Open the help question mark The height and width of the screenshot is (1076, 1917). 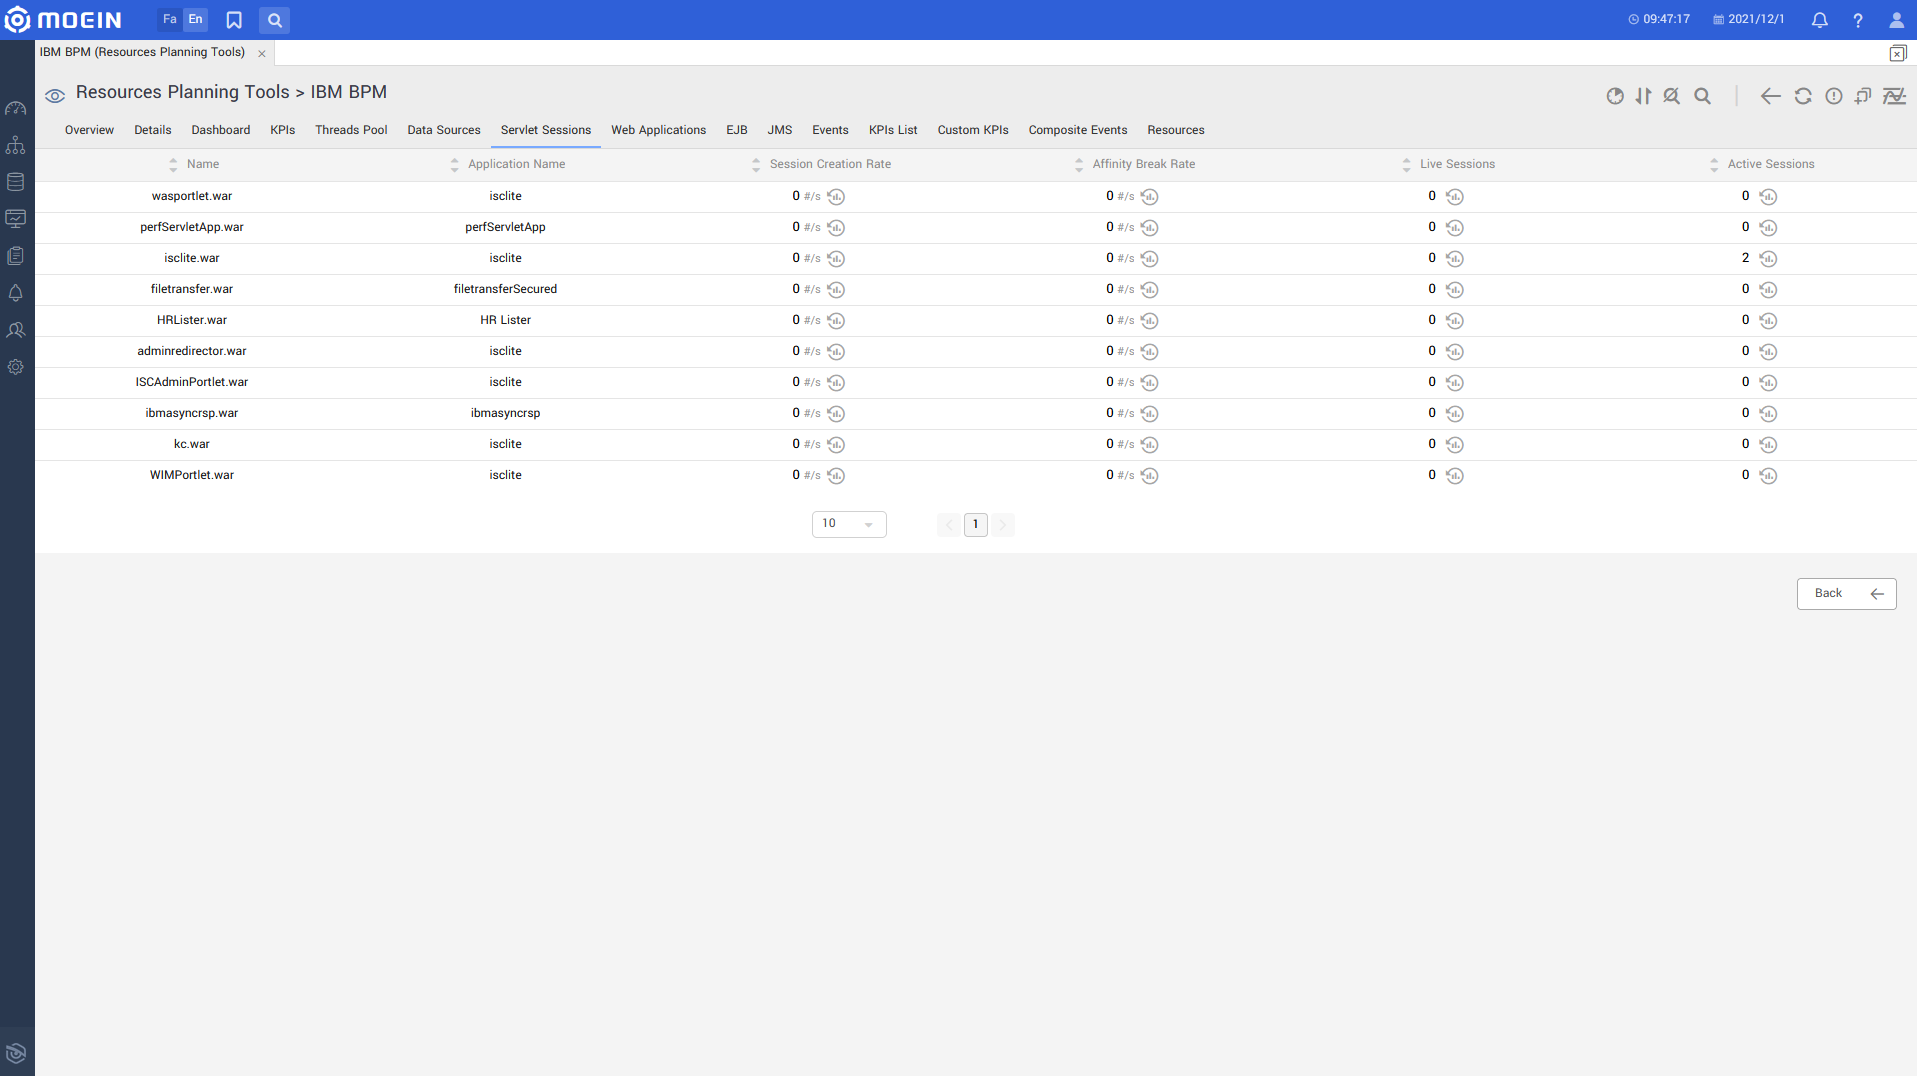click(x=1858, y=19)
